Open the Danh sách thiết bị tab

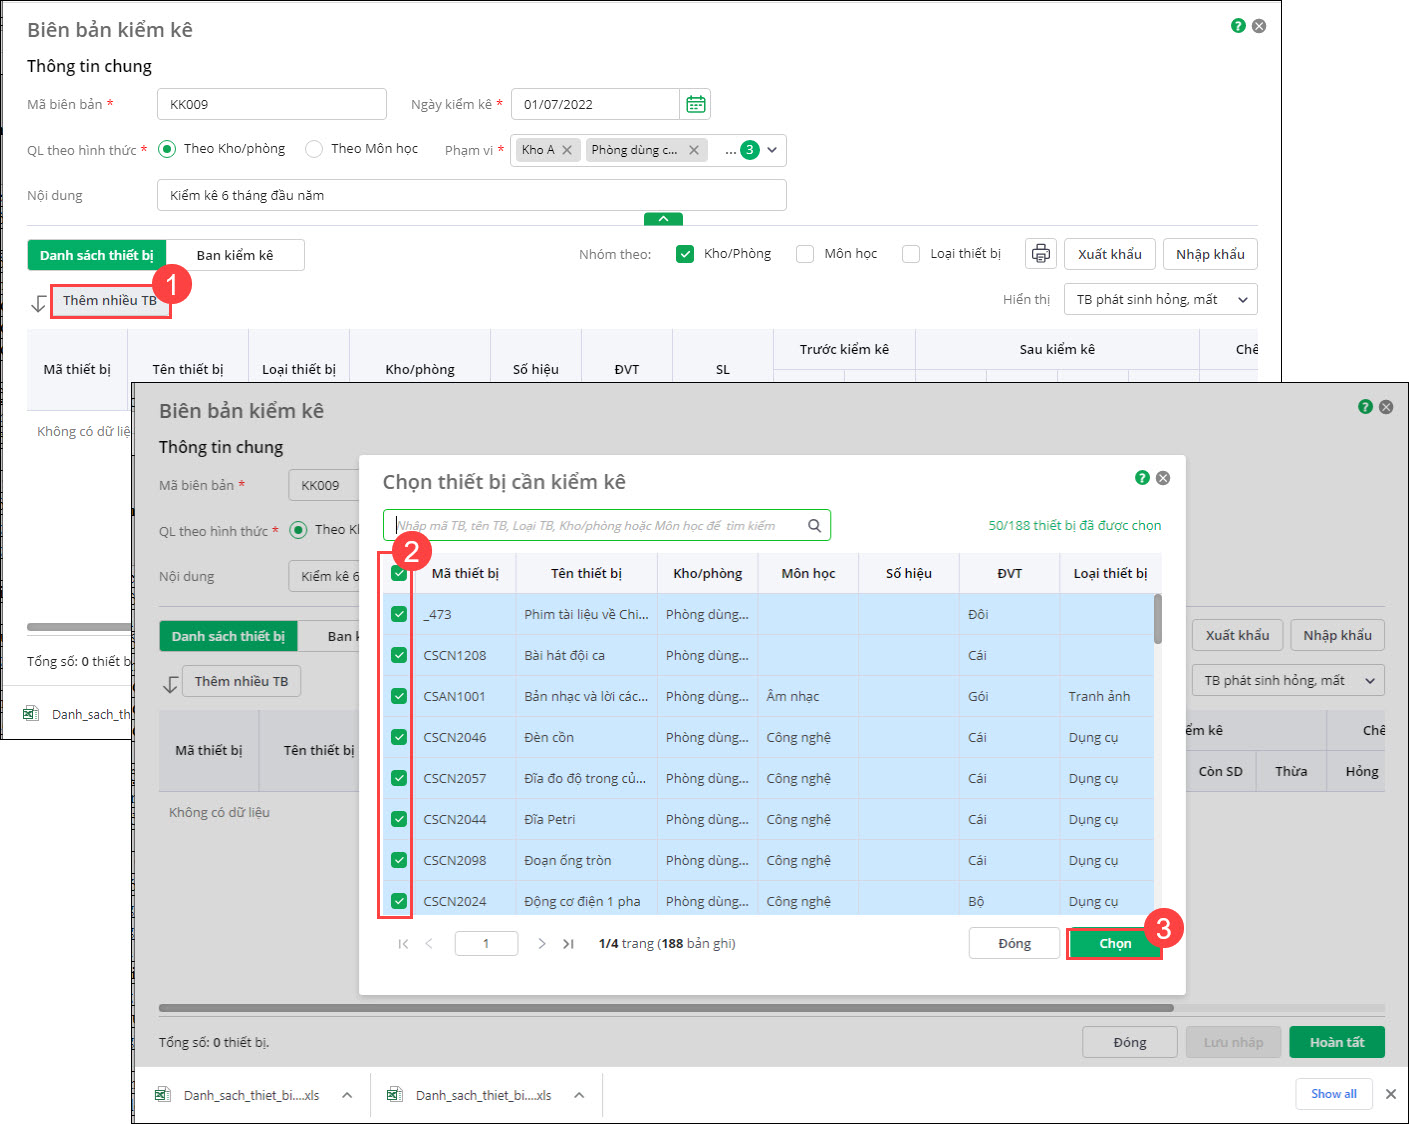(x=97, y=255)
